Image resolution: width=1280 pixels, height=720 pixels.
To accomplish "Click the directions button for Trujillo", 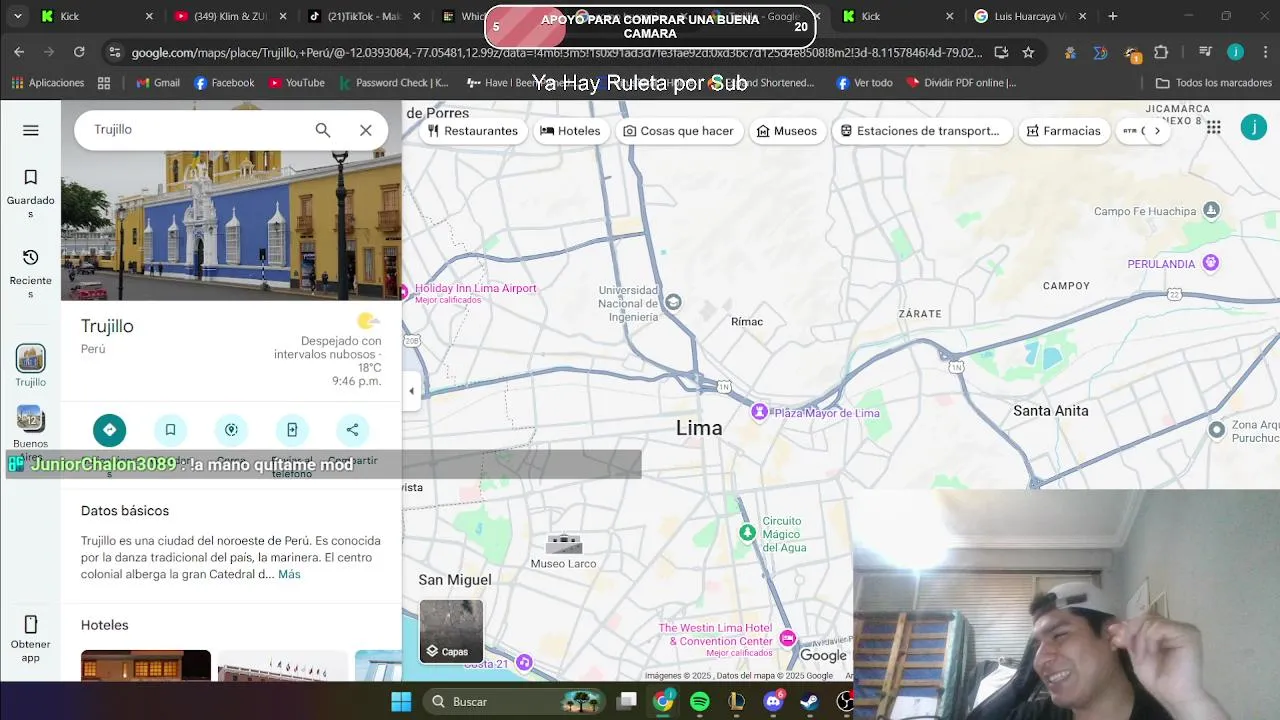I will [x=110, y=430].
